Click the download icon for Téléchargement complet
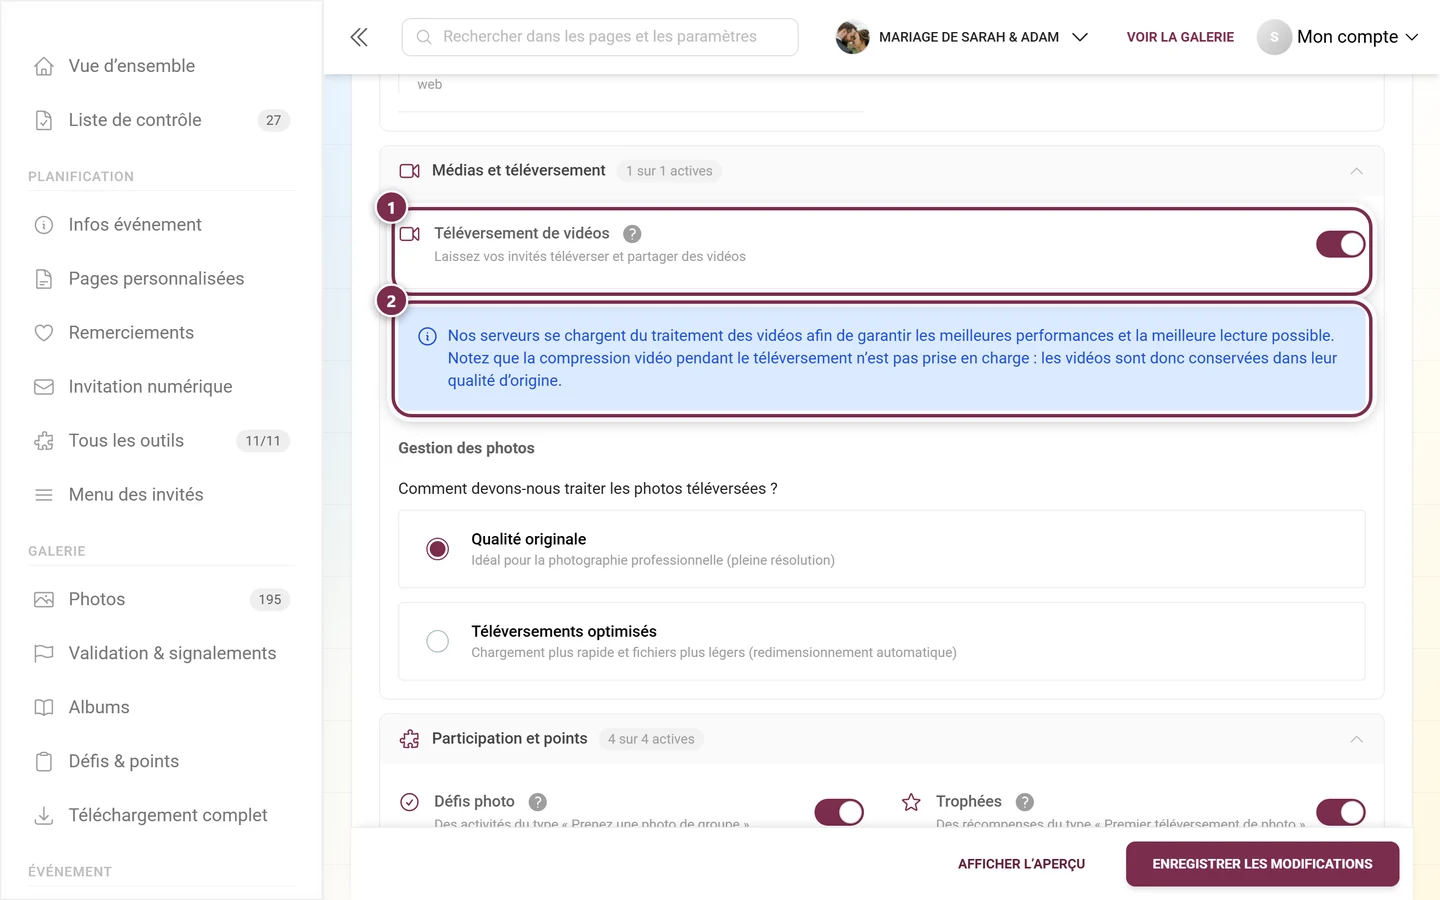Screen dimensions: 1440x900 44,816
